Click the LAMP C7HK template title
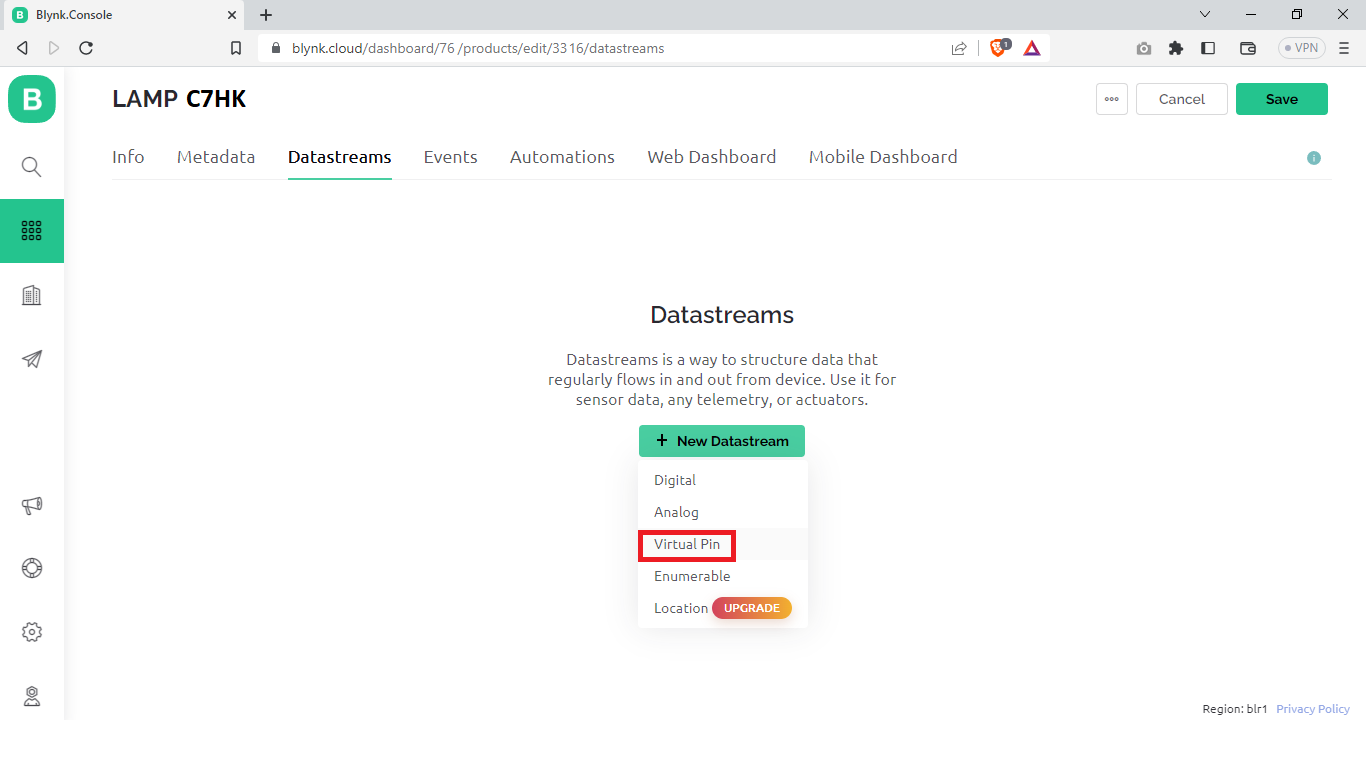The image size is (1366, 768). [x=179, y=99]
